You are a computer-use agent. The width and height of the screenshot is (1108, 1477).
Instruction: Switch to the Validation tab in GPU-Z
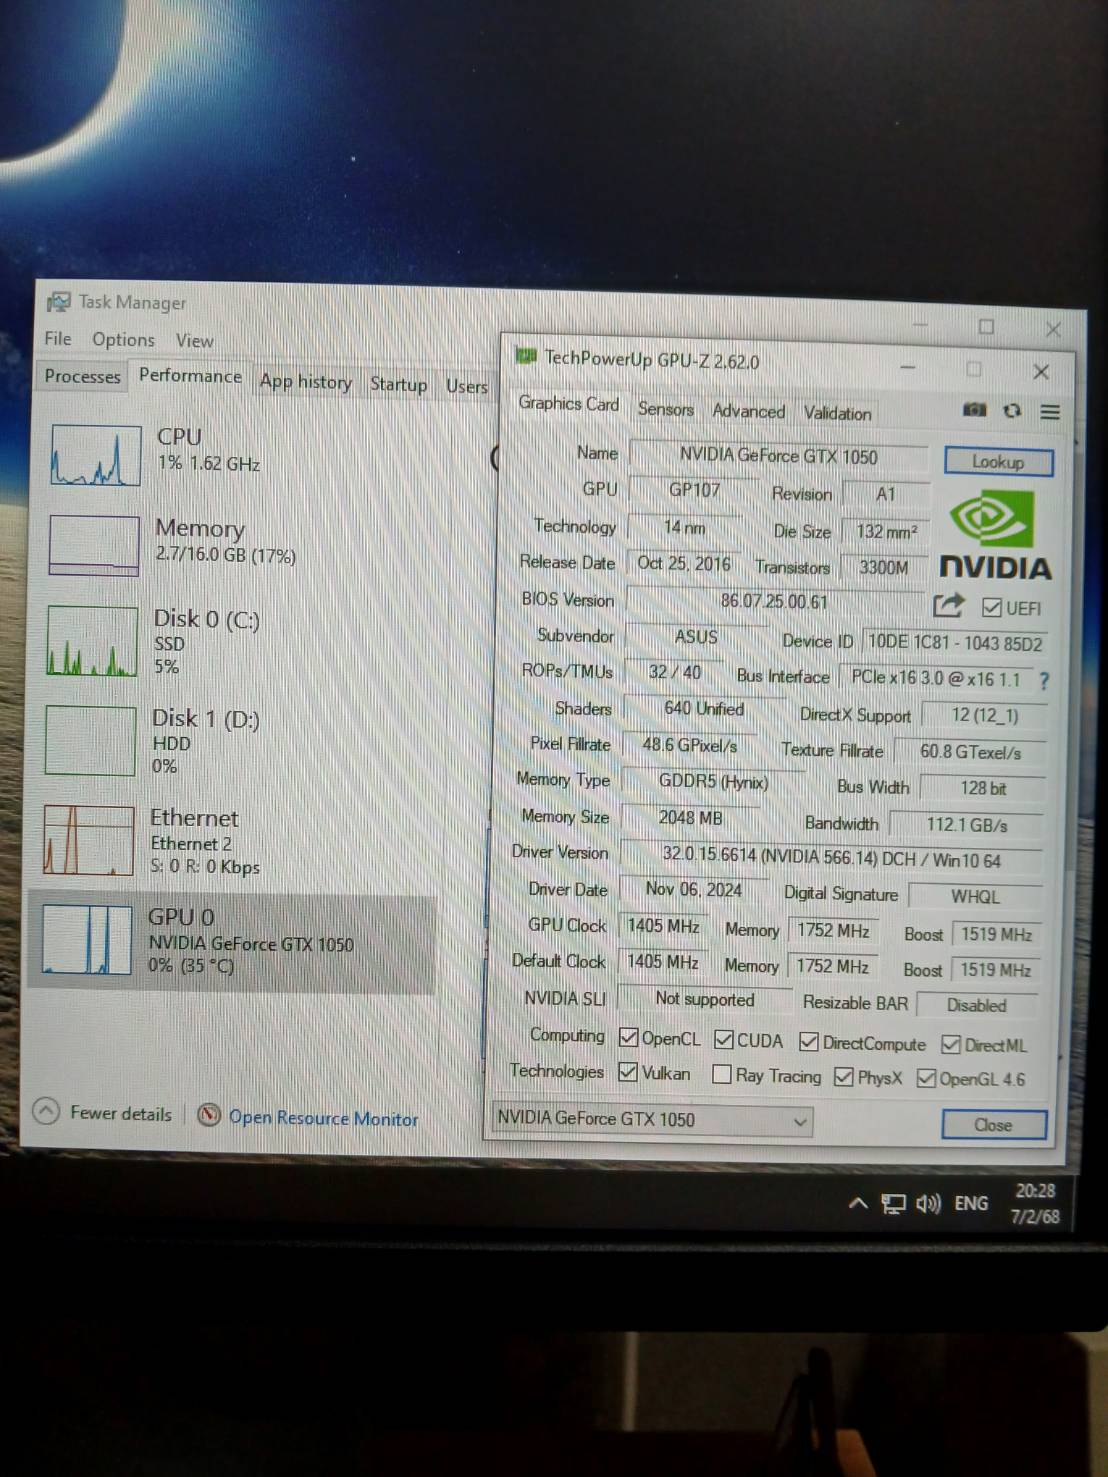click(837, 412)
